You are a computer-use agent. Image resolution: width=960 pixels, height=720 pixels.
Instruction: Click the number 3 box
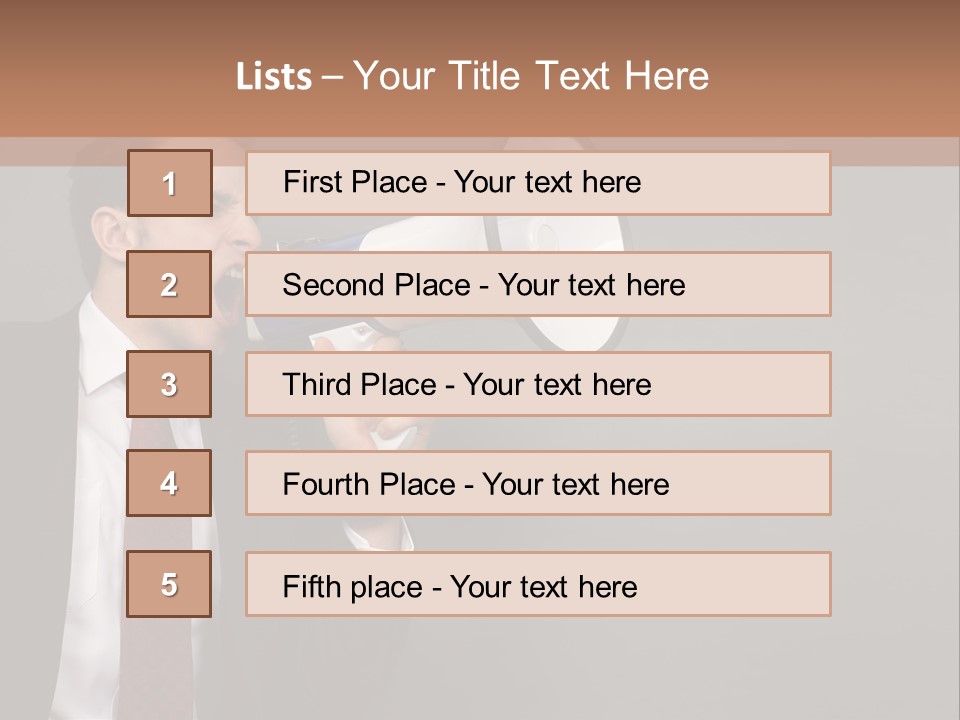pos(169,384)
